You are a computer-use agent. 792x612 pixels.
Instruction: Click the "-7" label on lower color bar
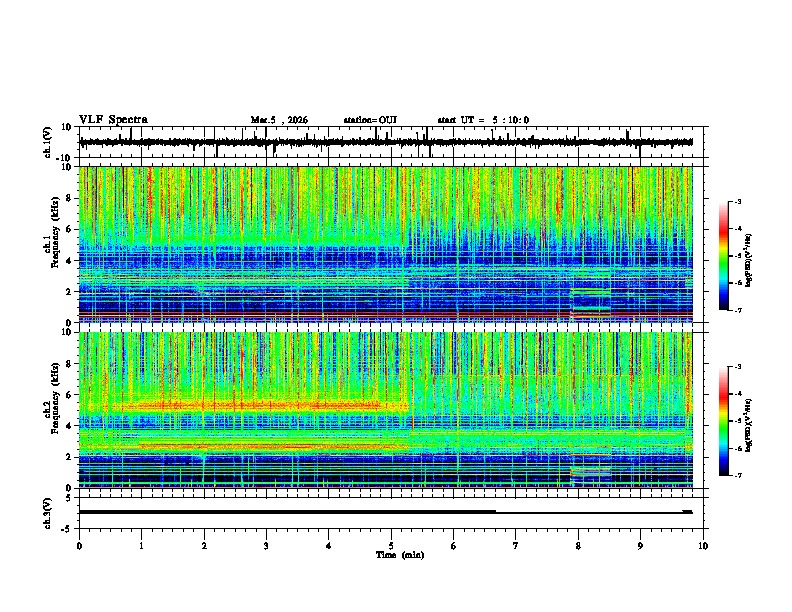737,475
